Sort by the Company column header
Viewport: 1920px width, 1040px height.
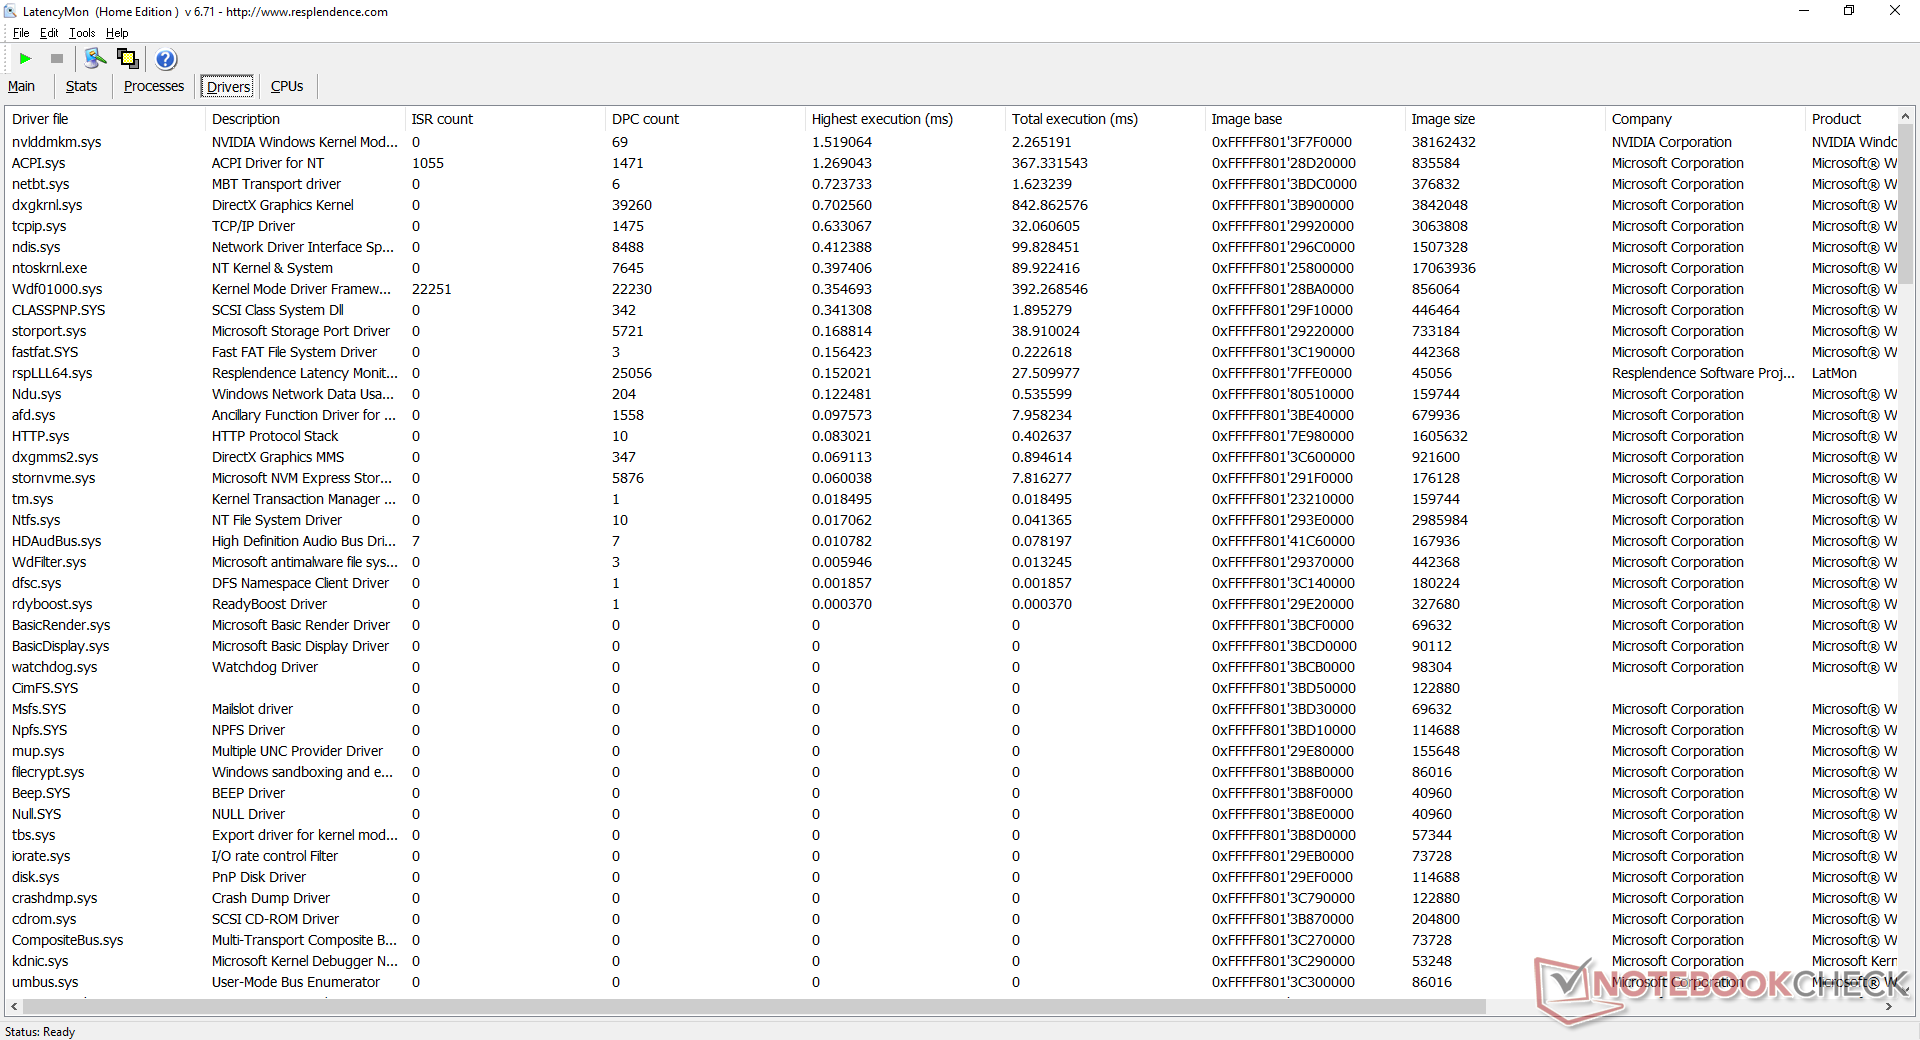1705,119
